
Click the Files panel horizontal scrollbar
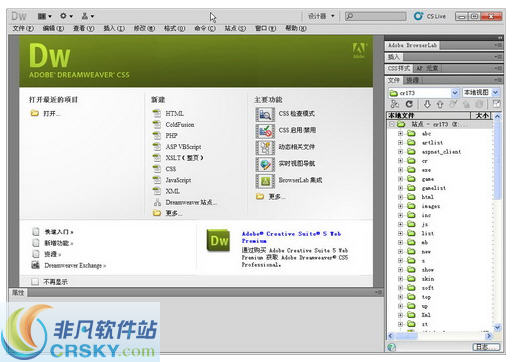(x=440, y=336)
